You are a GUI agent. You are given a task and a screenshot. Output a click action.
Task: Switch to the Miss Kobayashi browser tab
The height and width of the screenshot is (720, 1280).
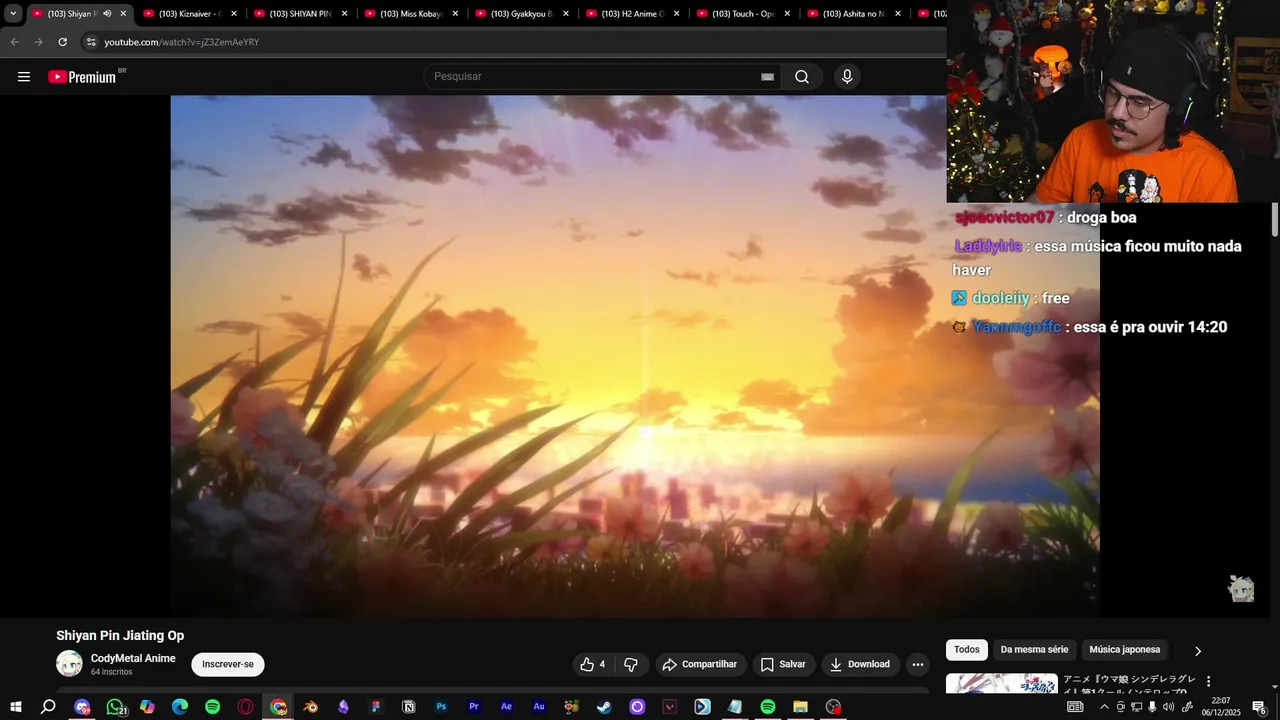410,14
